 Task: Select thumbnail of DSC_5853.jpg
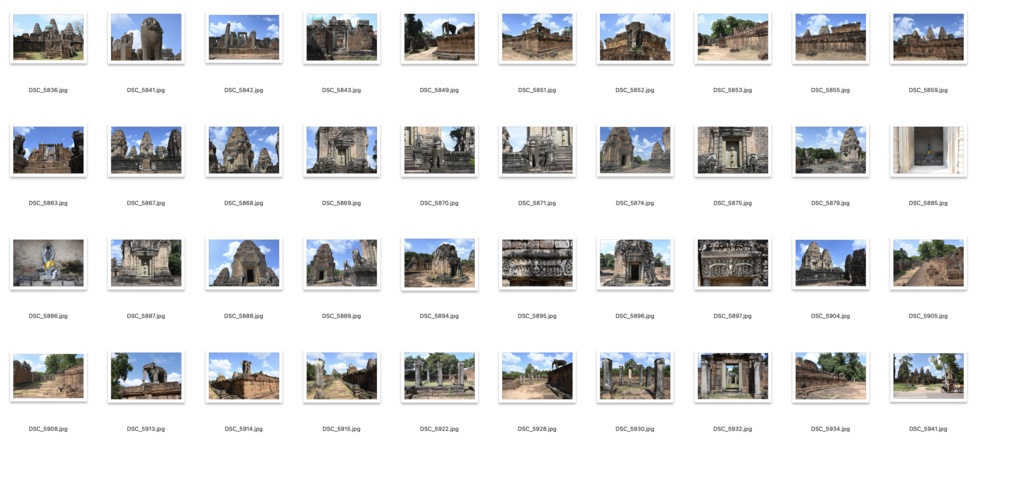pyautogui.click(x=733, y=37)
